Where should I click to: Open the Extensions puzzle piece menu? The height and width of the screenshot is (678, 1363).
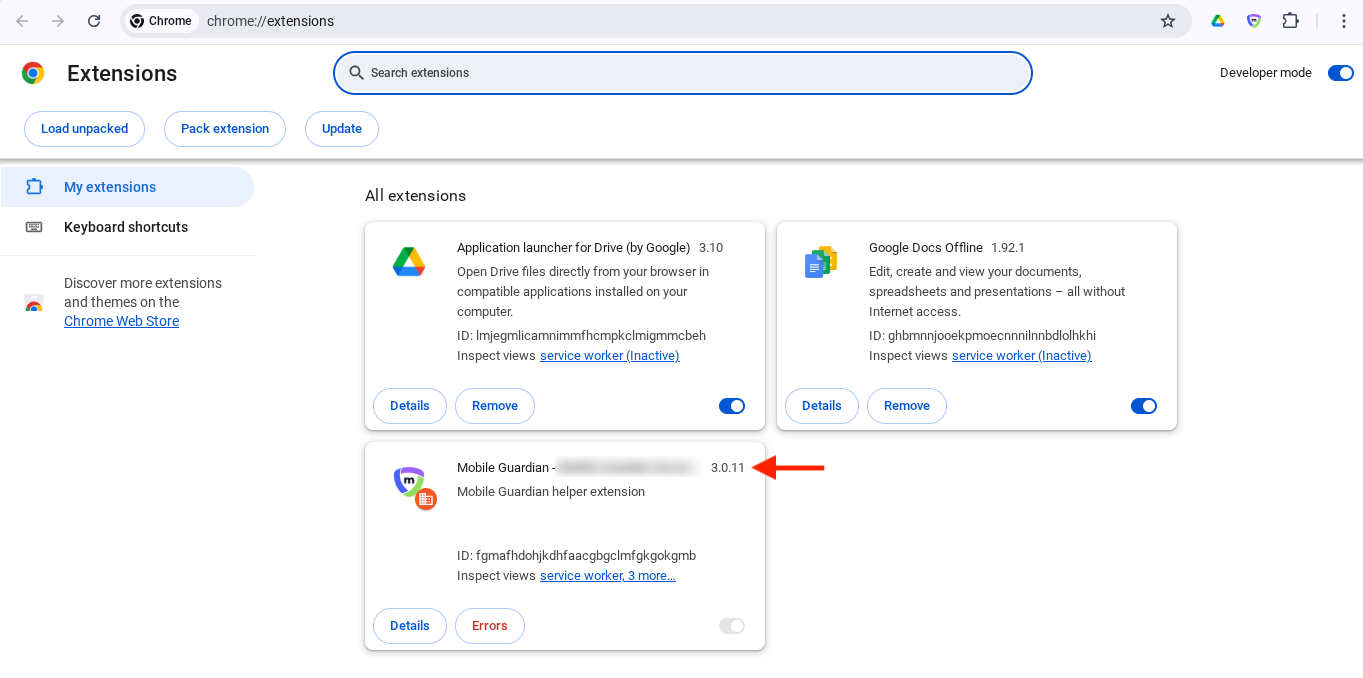coord(1290,21)
